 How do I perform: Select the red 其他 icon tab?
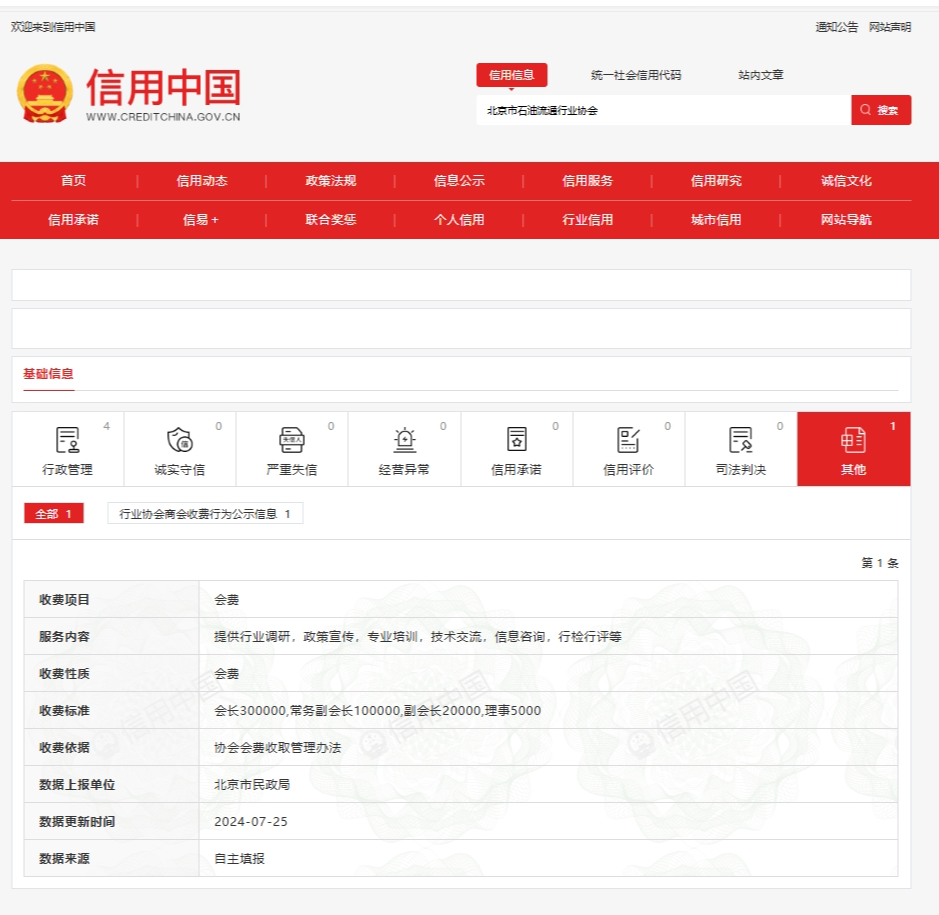853,440
